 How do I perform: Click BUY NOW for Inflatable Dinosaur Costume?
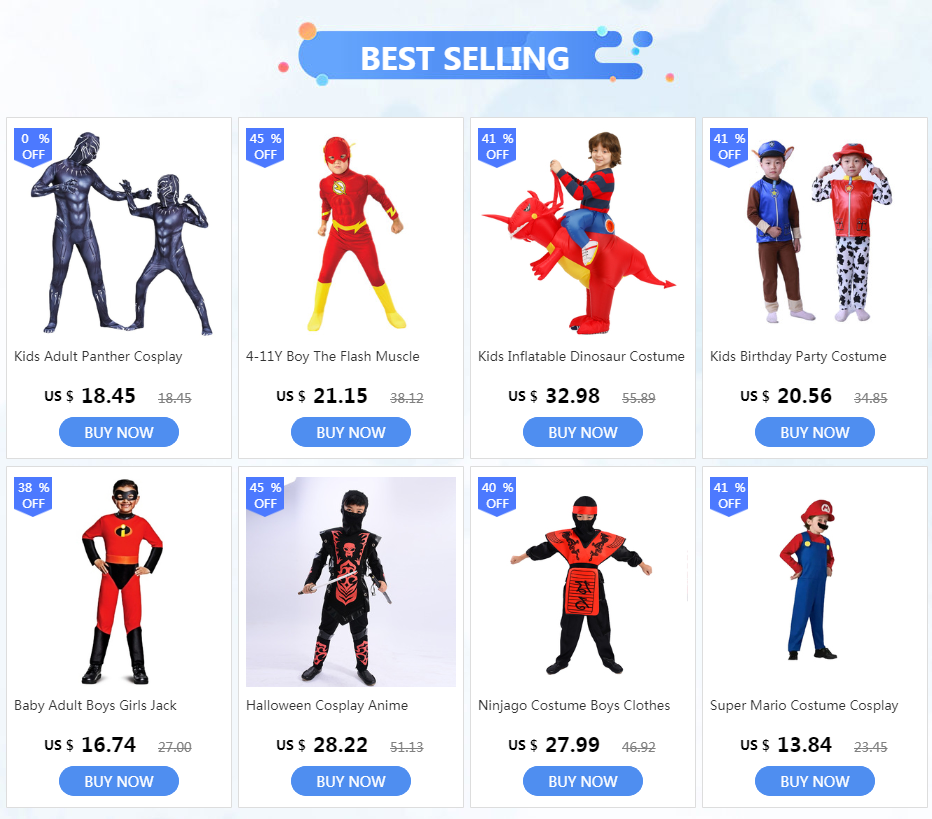point(582,432)
